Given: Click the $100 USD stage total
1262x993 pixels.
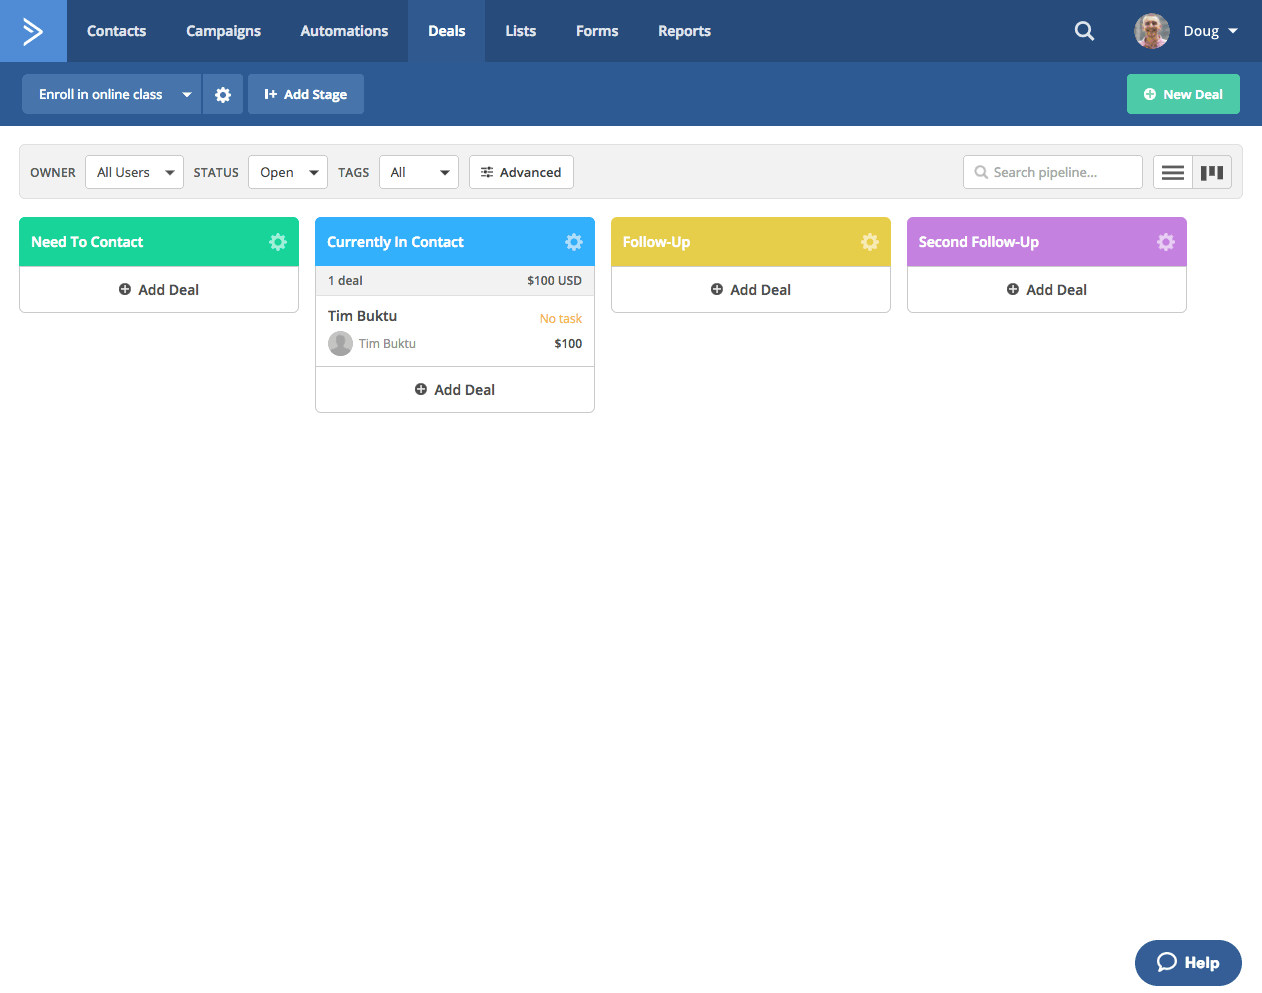Looking at the screenshot, I should click(x=554, y=281).
